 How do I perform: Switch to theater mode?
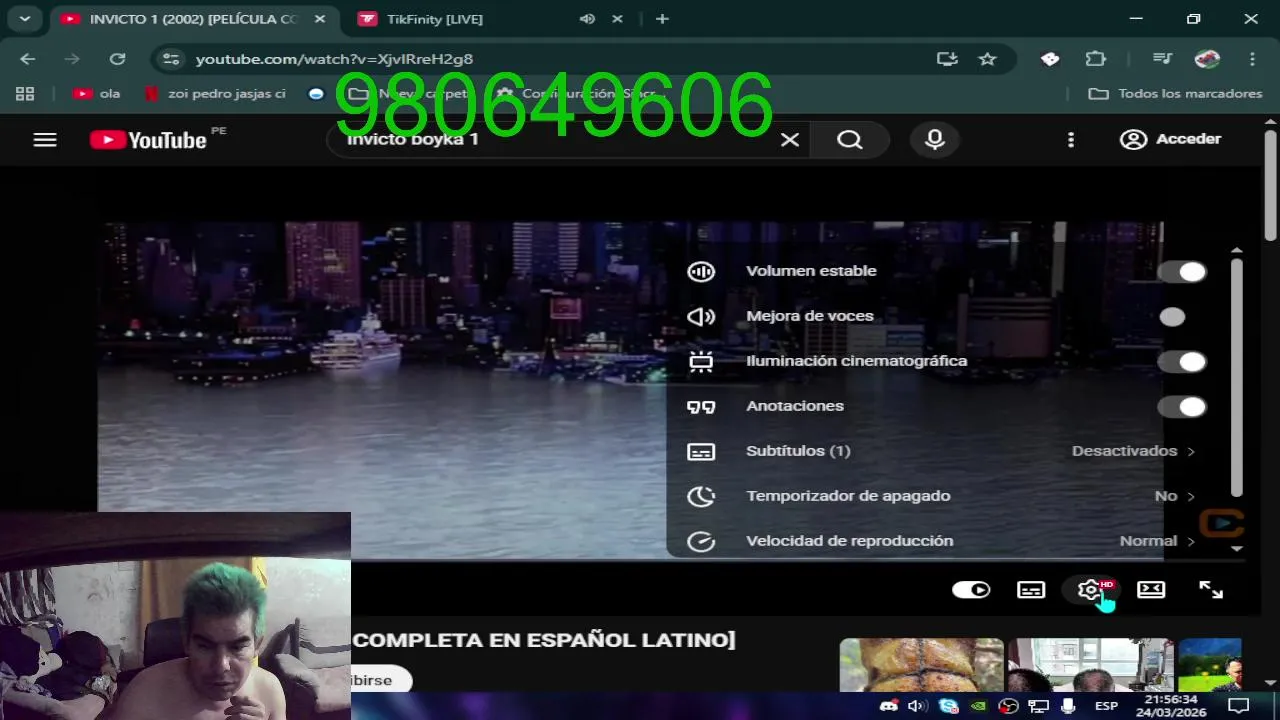click(1151, 590)
